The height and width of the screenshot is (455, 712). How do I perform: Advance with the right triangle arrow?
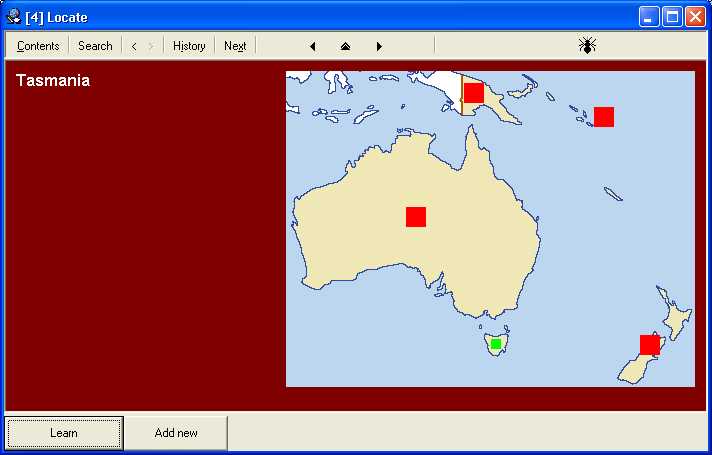pos(379,46)
